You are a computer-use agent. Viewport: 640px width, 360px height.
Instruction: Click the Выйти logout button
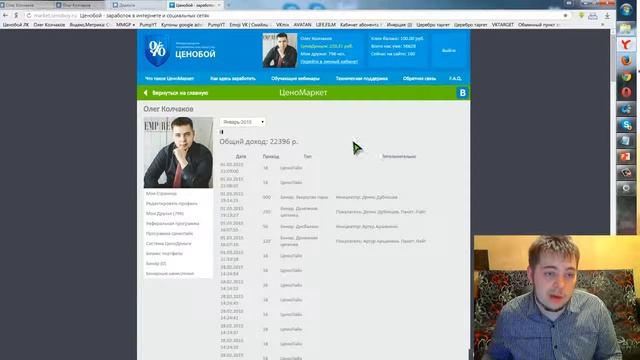click(449, 51)
